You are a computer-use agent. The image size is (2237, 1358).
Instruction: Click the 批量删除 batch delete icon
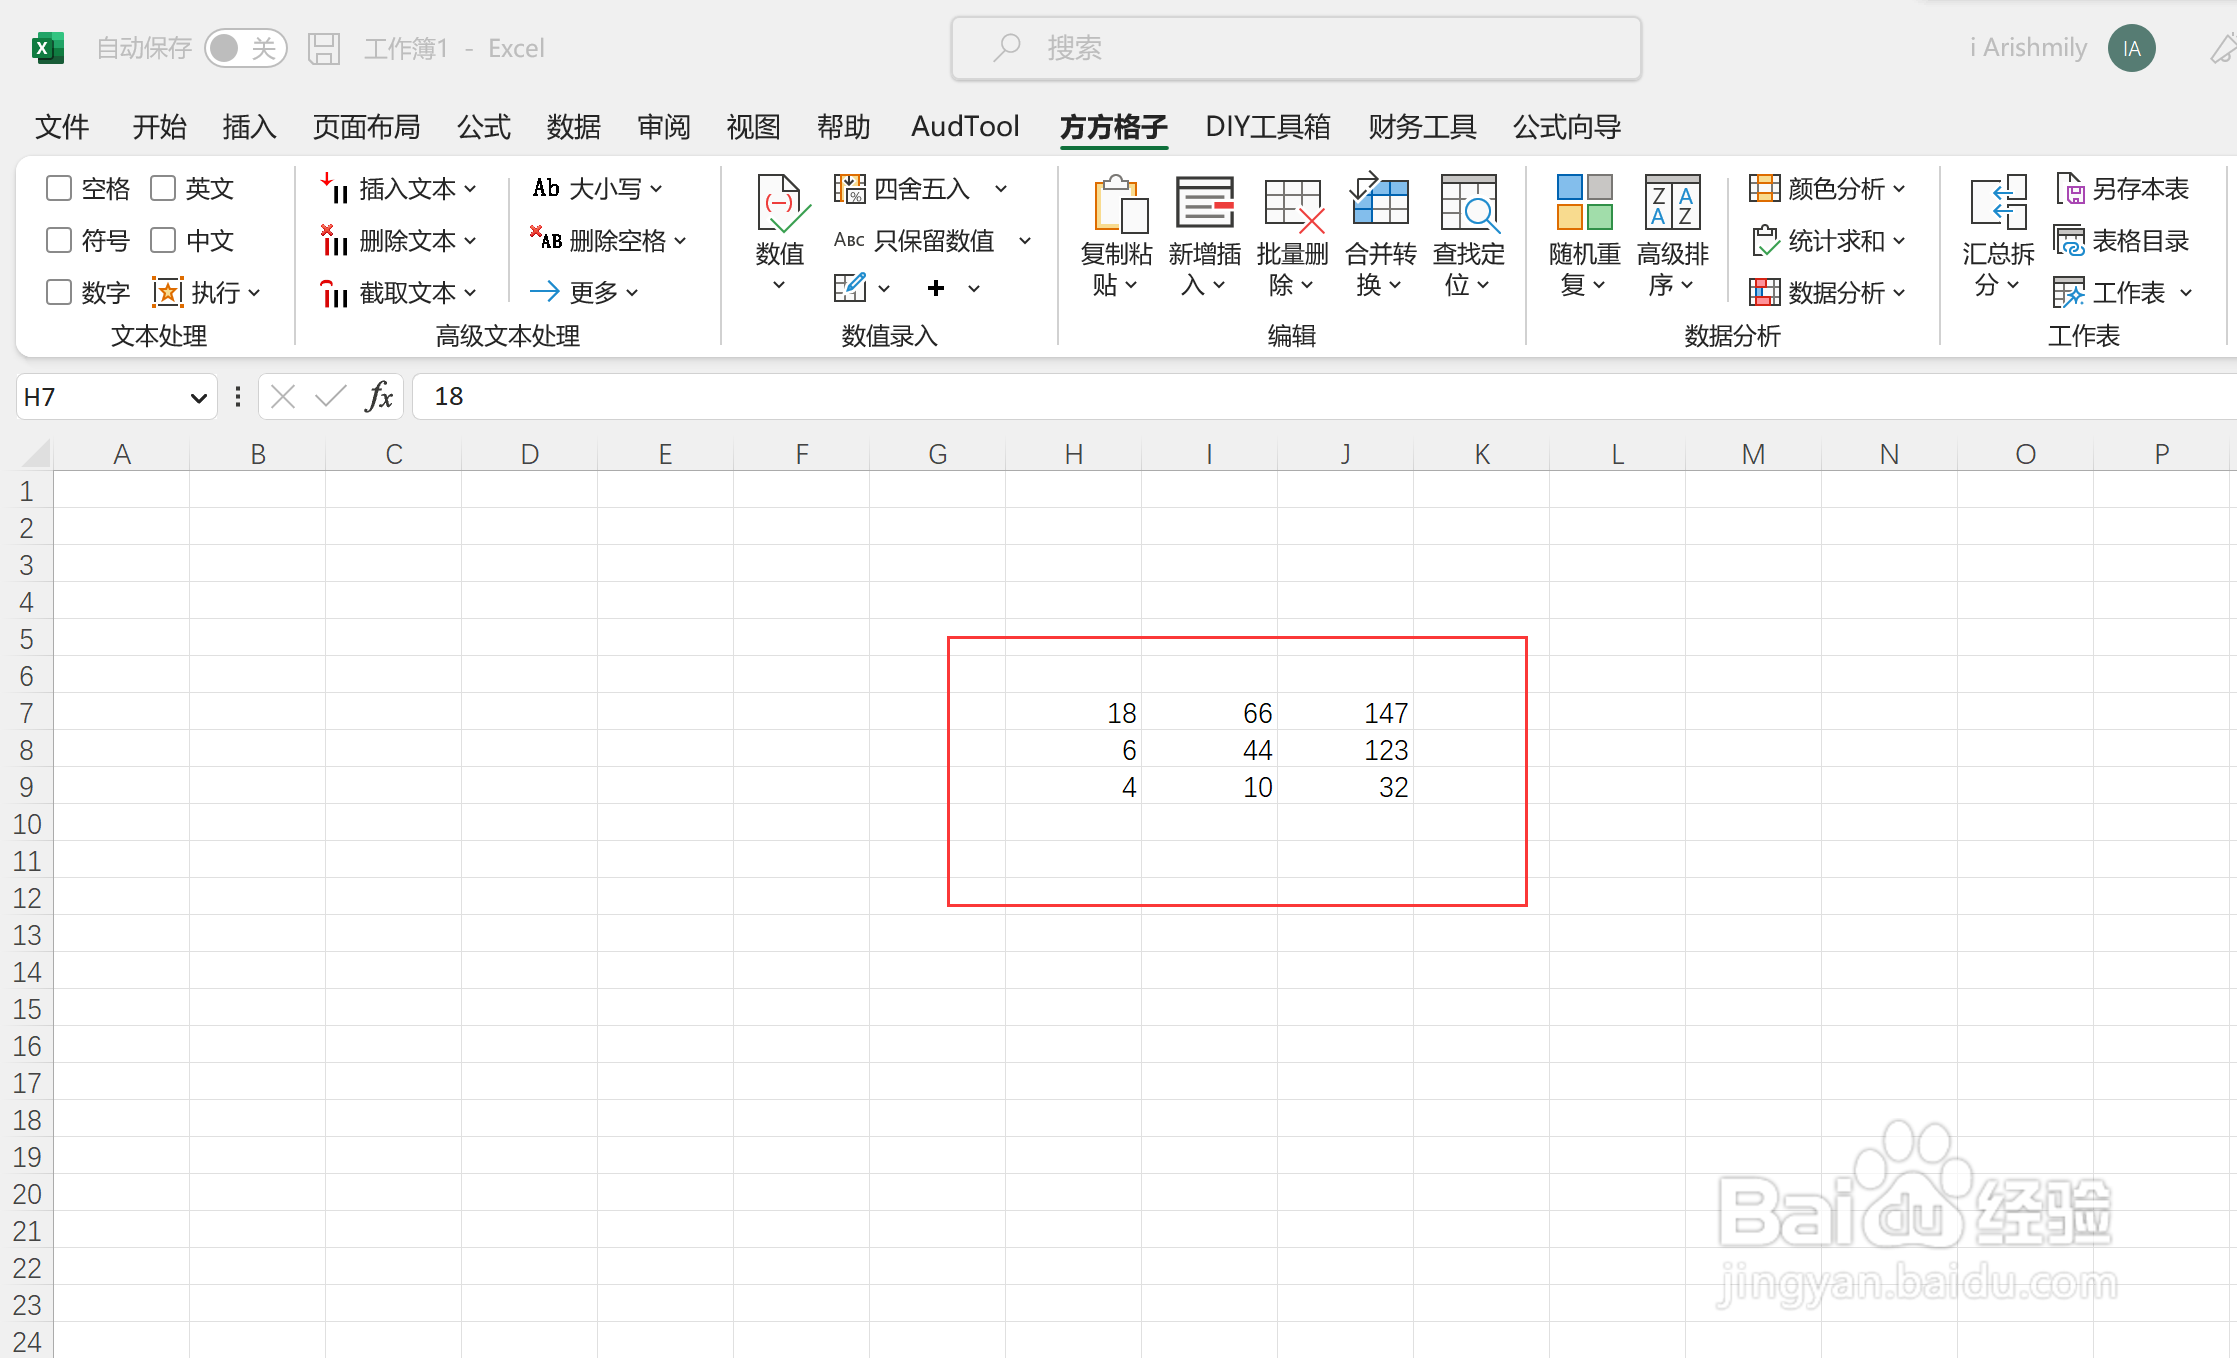point(1293,204)
